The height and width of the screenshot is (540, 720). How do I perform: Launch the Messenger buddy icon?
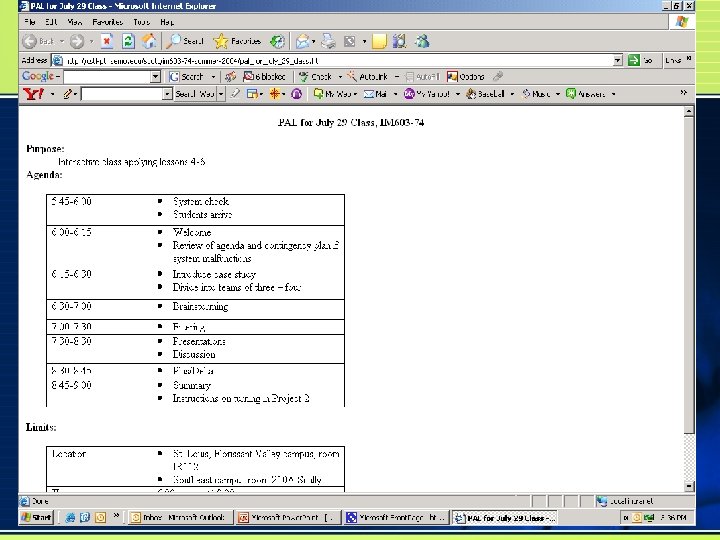pyautogui.click(x=422, y=41)
